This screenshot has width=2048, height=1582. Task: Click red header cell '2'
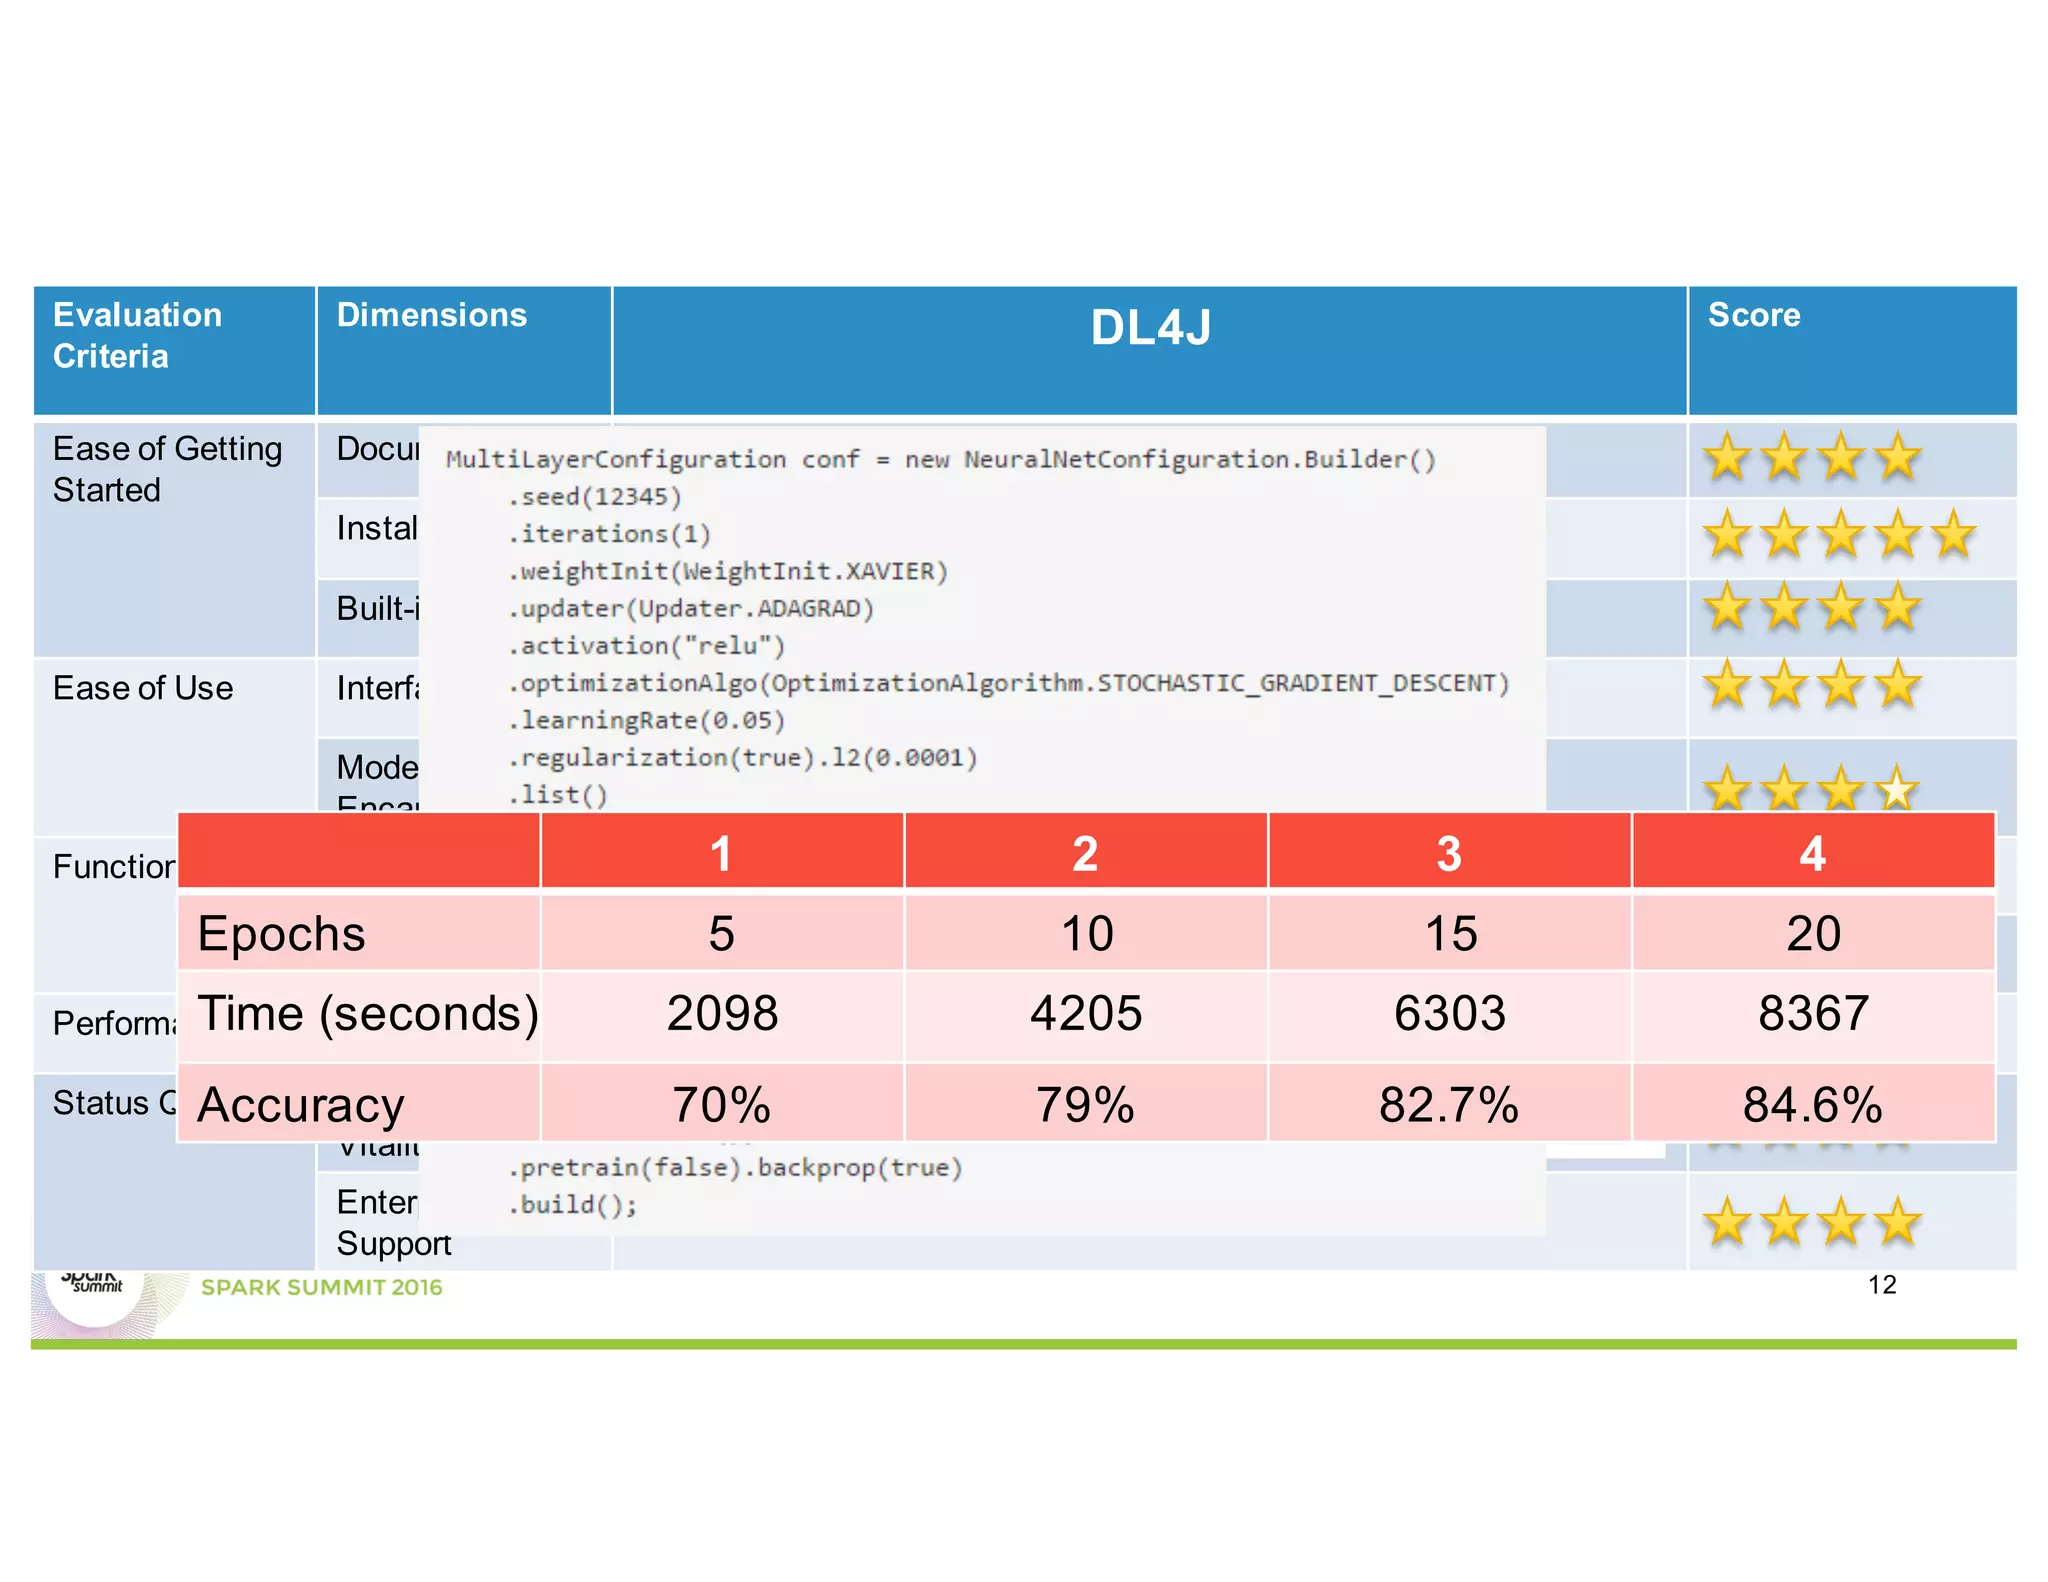click(x=1086, y=851)
